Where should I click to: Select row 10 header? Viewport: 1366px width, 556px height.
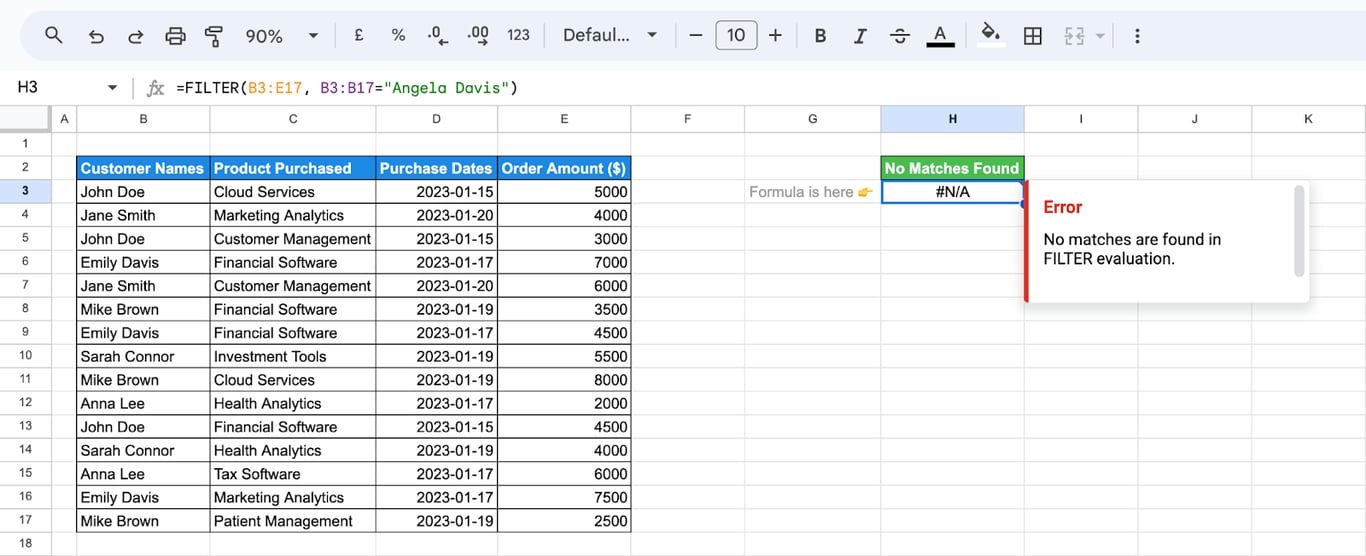point(25,356)
